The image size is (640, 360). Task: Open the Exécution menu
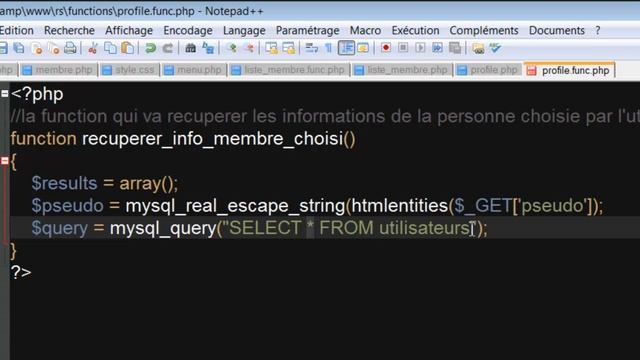coord(416,31)
